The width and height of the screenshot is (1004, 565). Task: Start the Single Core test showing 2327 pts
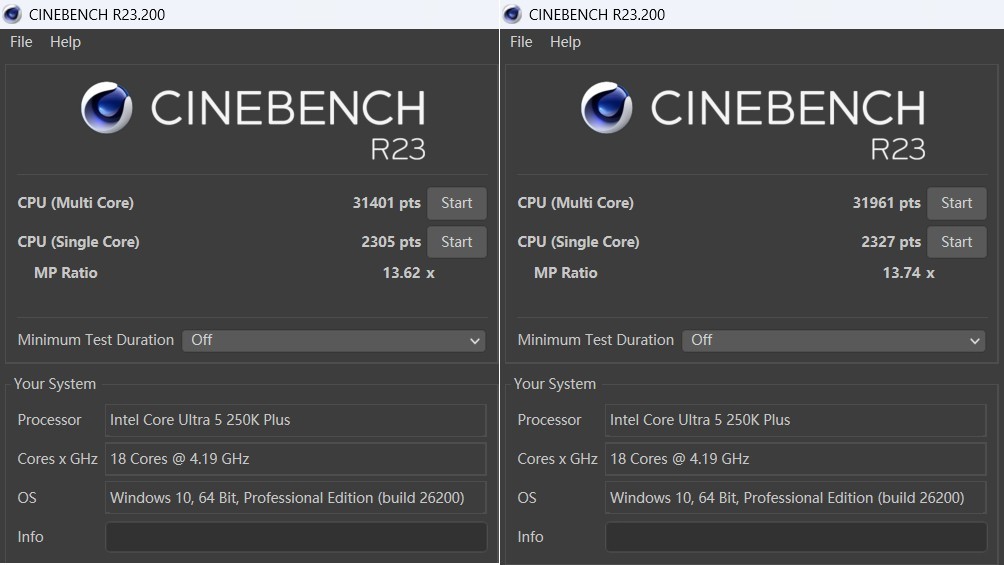956,242
